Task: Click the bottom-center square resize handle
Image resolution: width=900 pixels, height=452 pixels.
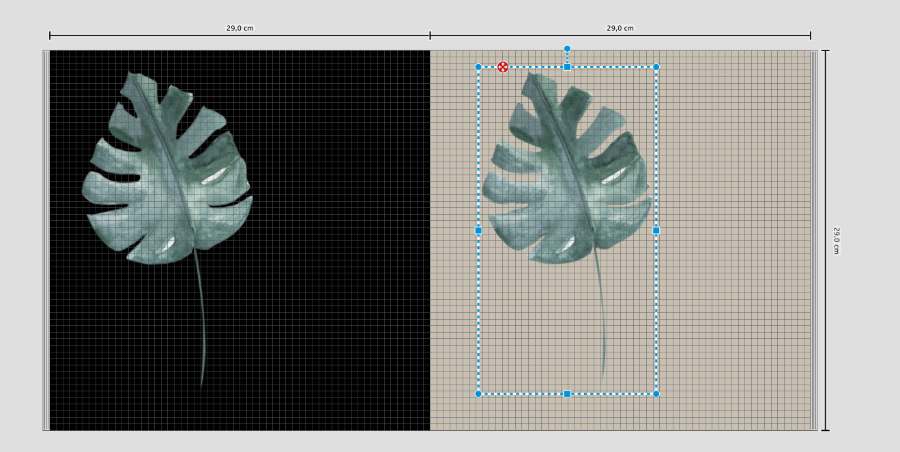Action: 567,394
